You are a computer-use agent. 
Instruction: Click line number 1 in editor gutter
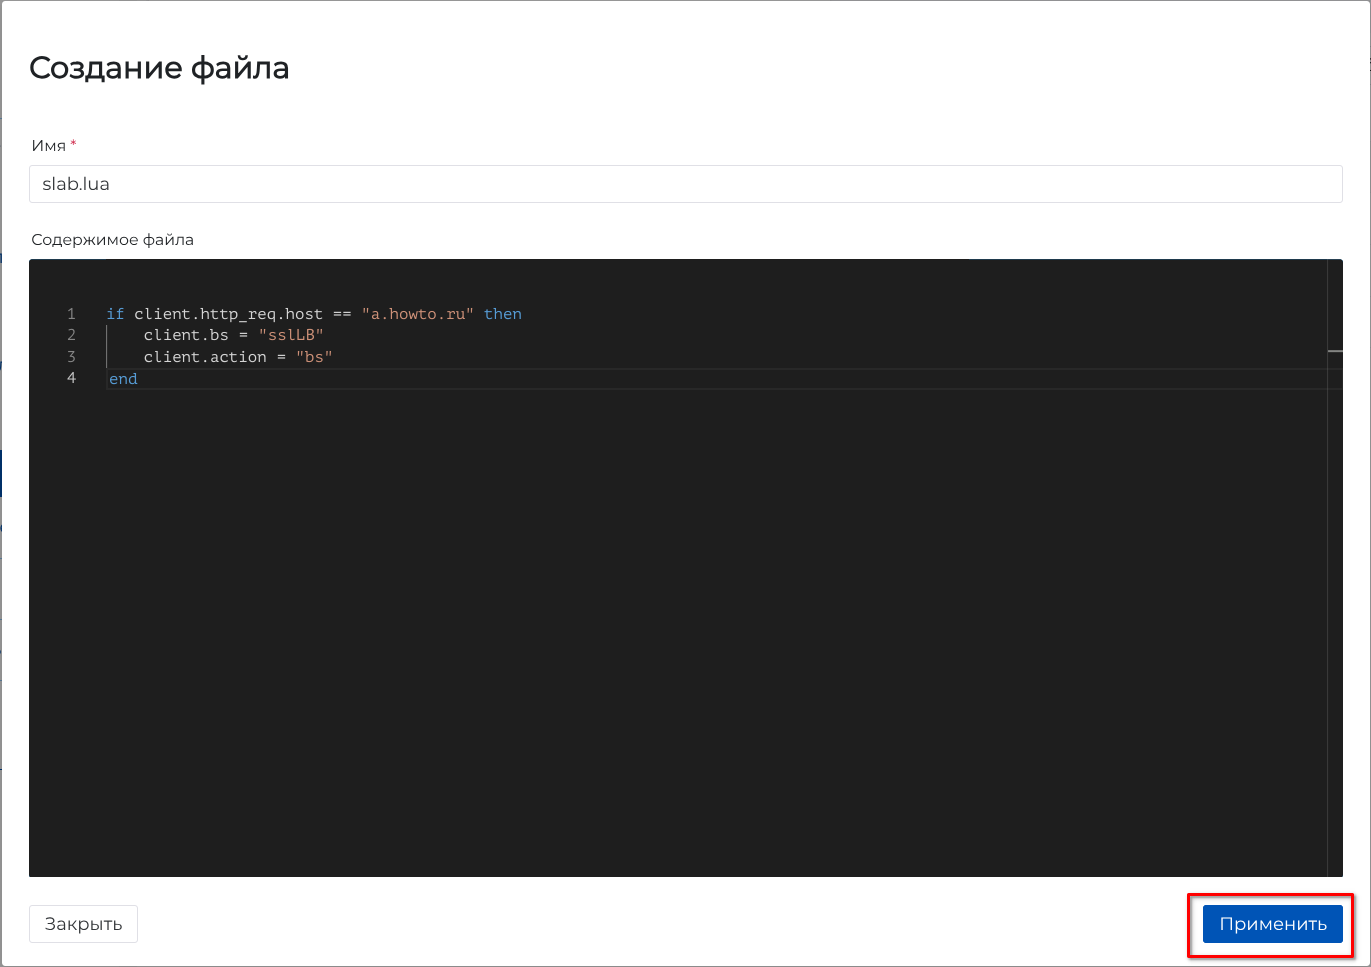pos(71,314)
